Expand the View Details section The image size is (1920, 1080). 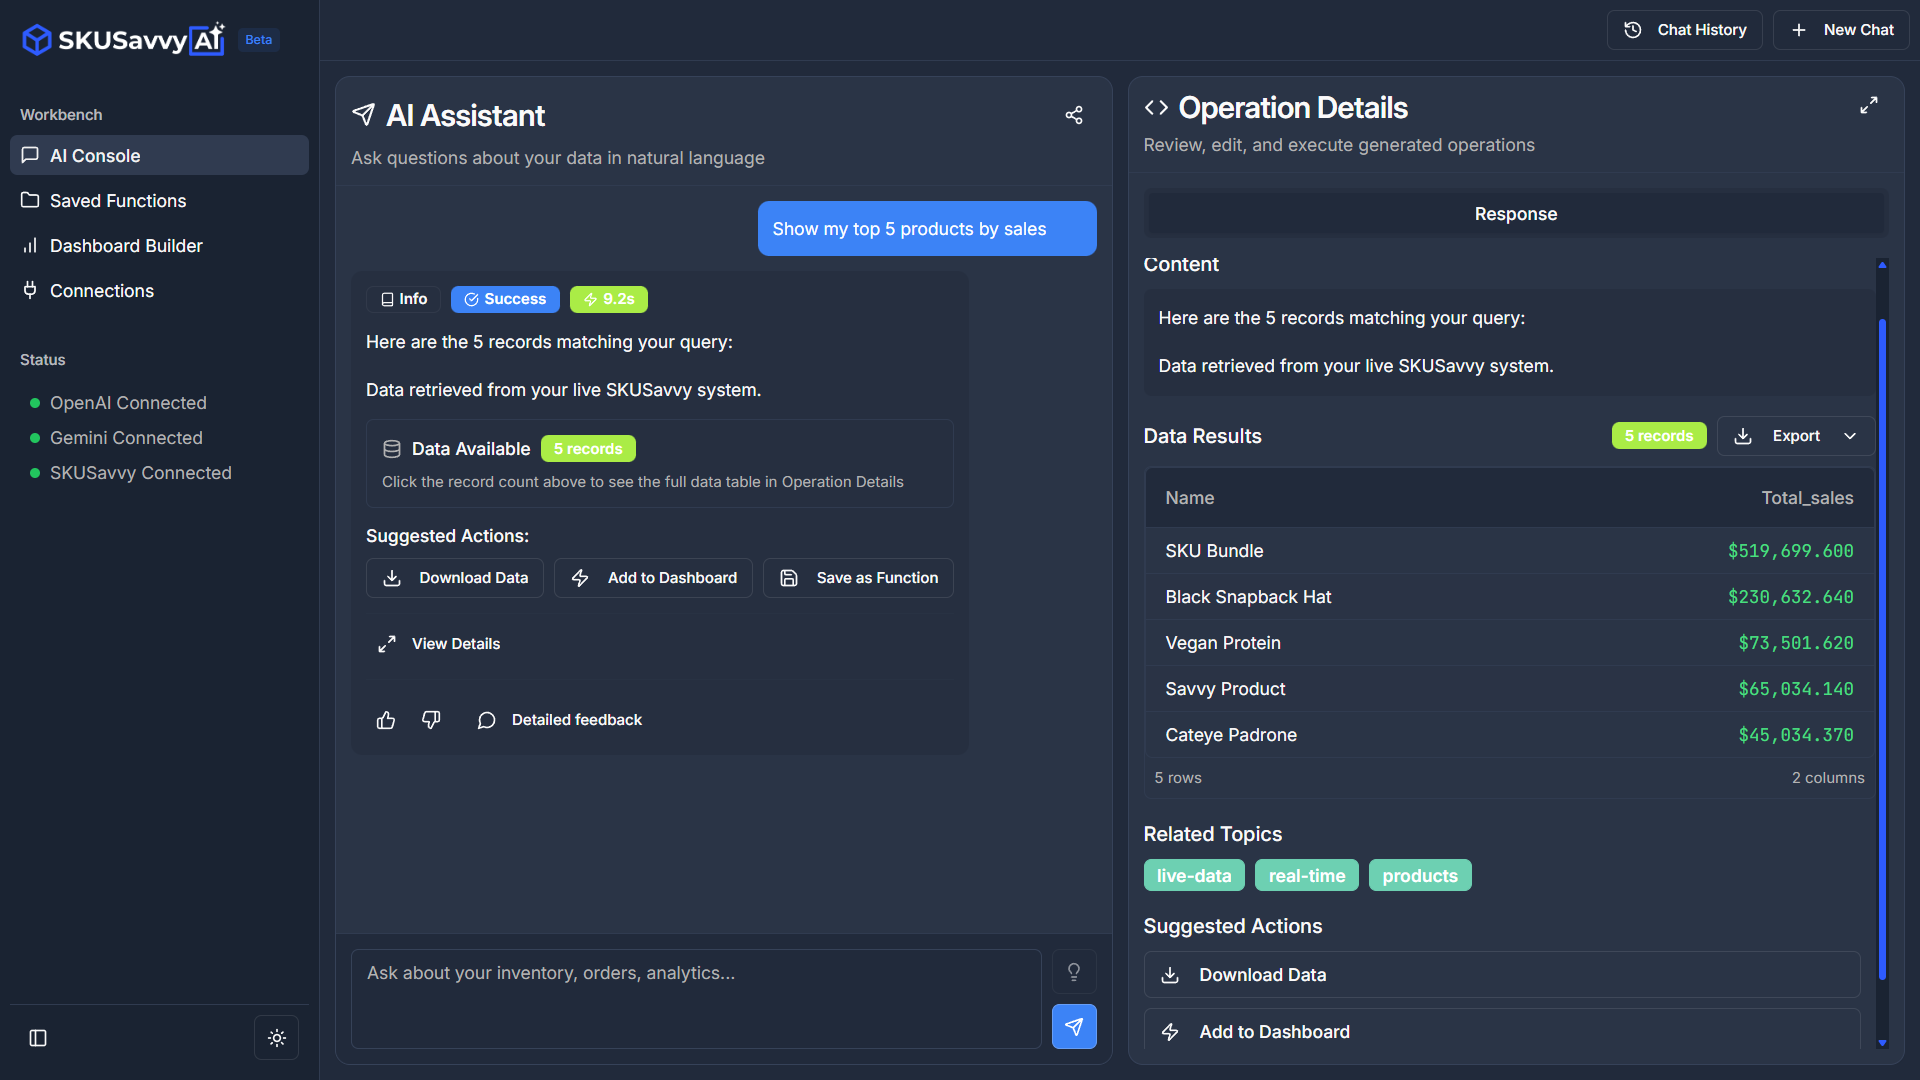pos(438,643)
